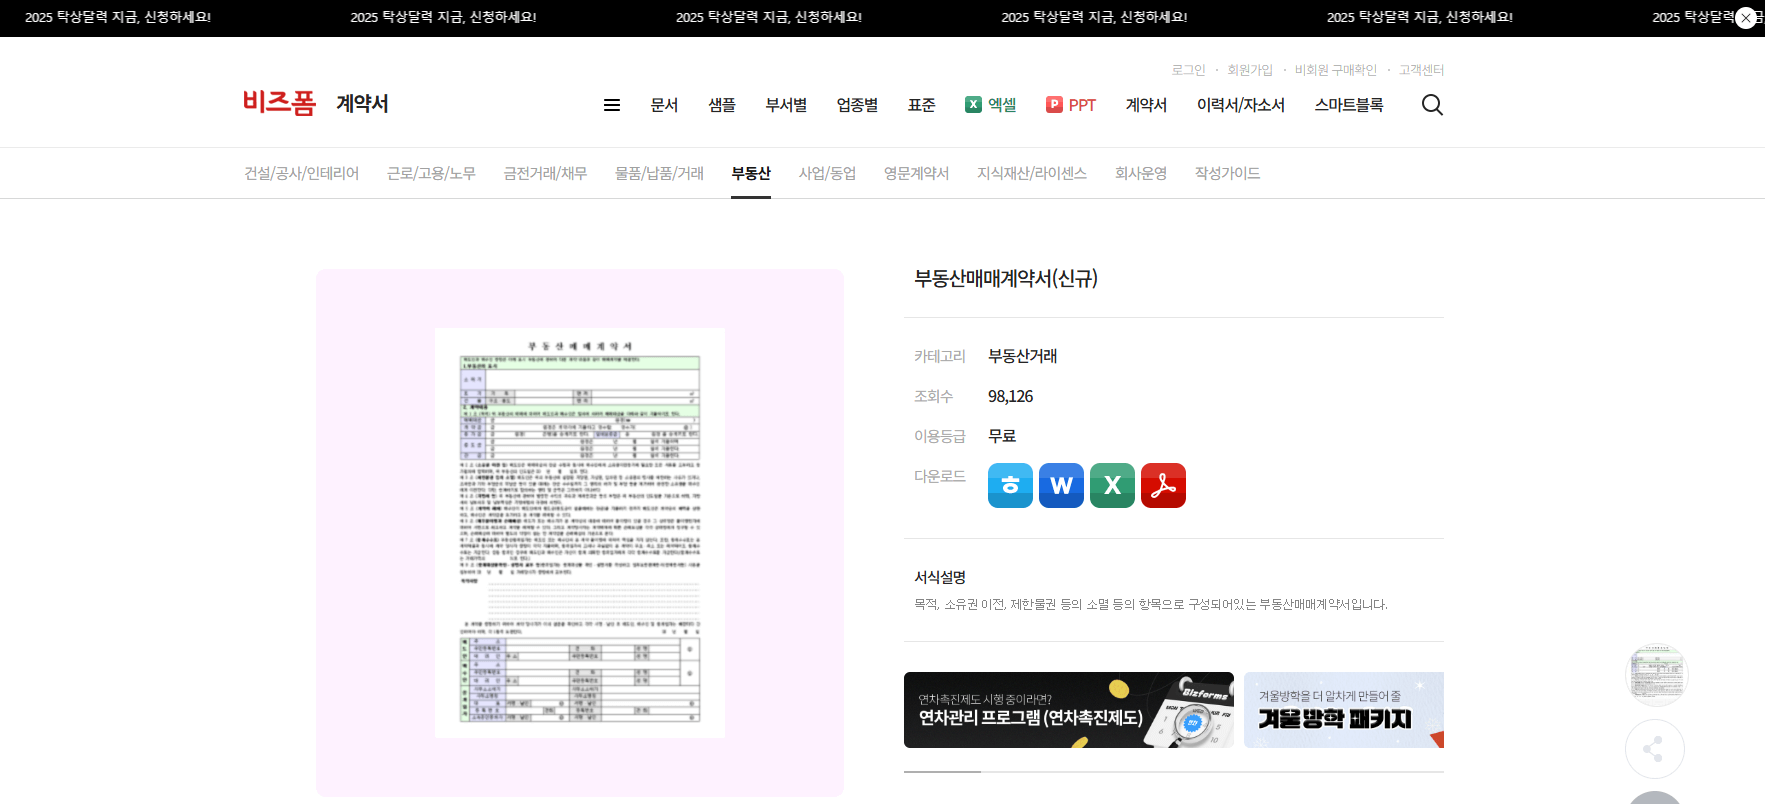Image resolution: width=1765 pixels, height=804 pixels.
Task: Click the banner carousel progress bar
Action: pyautogui.click(x=1174, y=772)
